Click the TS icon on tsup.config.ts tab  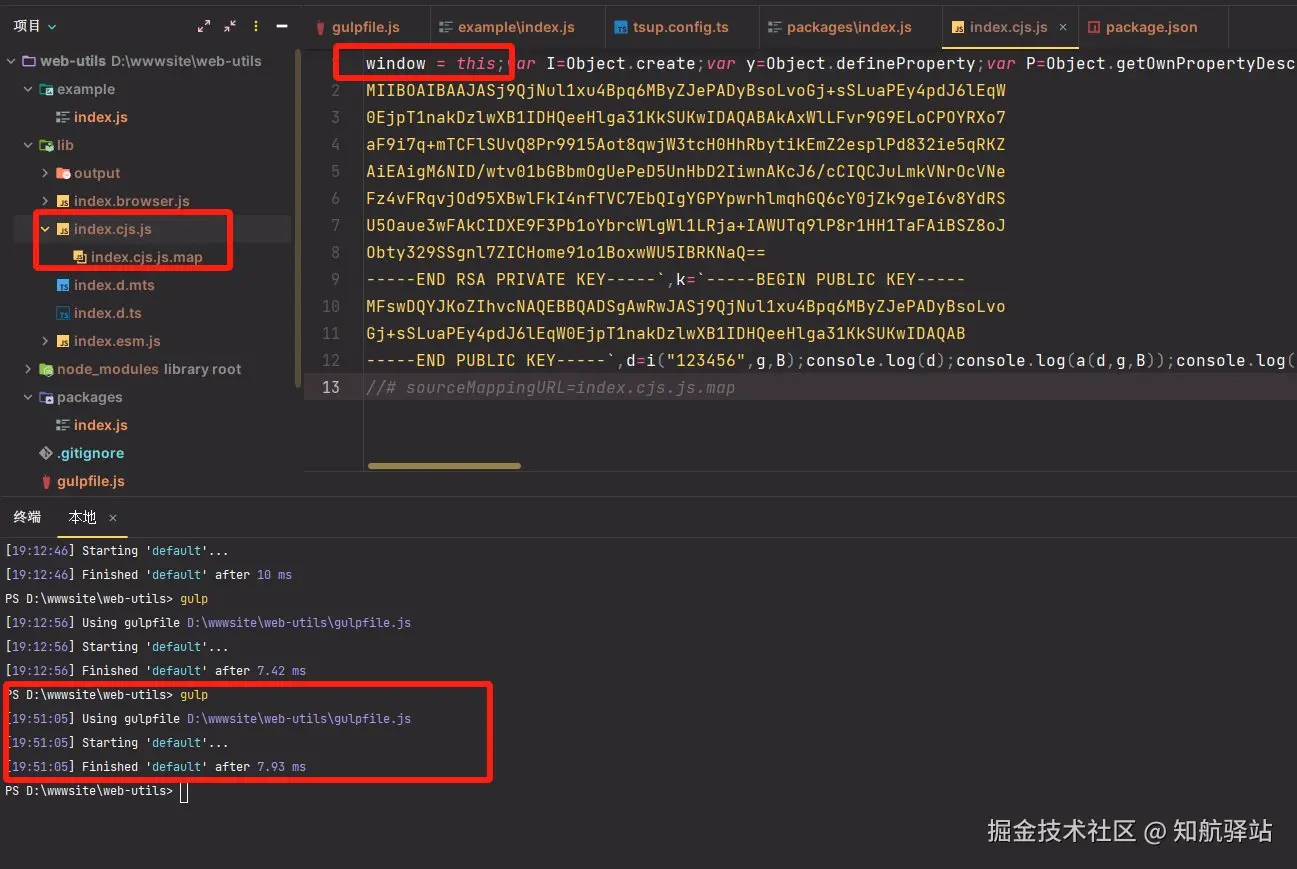click(621, 27)
